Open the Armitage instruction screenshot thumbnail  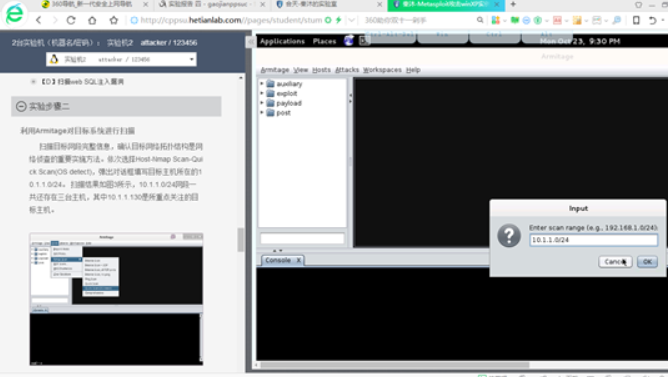(116, 299)
